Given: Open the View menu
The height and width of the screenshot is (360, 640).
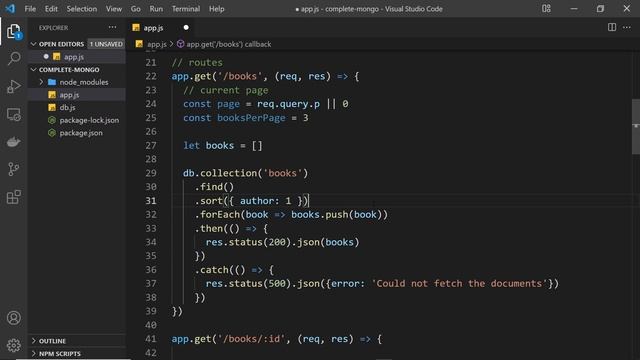Looking at the screenshot, I should [x=114, y=9].
